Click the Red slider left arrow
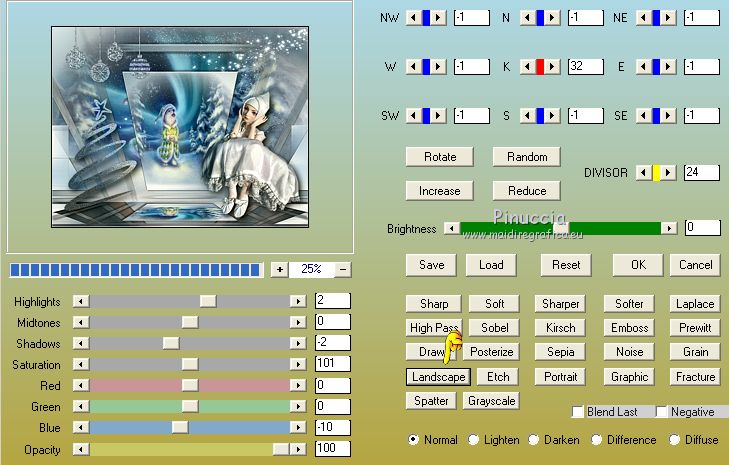This screenshot has height=465, width=729. (81, 385)
